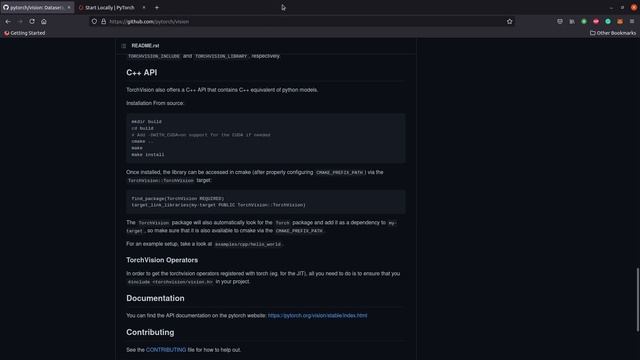Switch to the pytorch/vision GitHub tab

(x=37, y=7)
